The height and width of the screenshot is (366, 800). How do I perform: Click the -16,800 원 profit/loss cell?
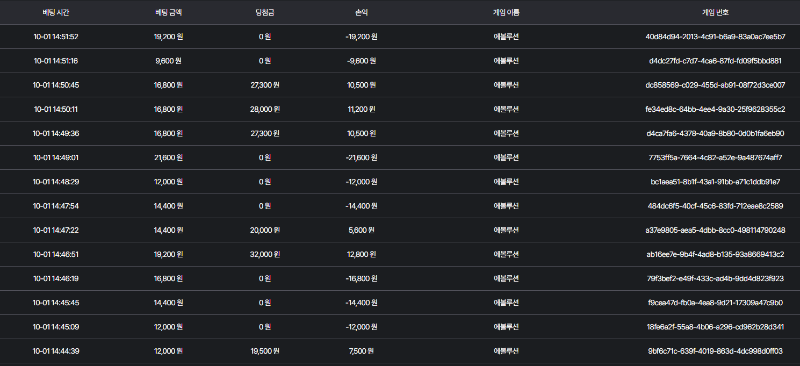coord(361,279)
